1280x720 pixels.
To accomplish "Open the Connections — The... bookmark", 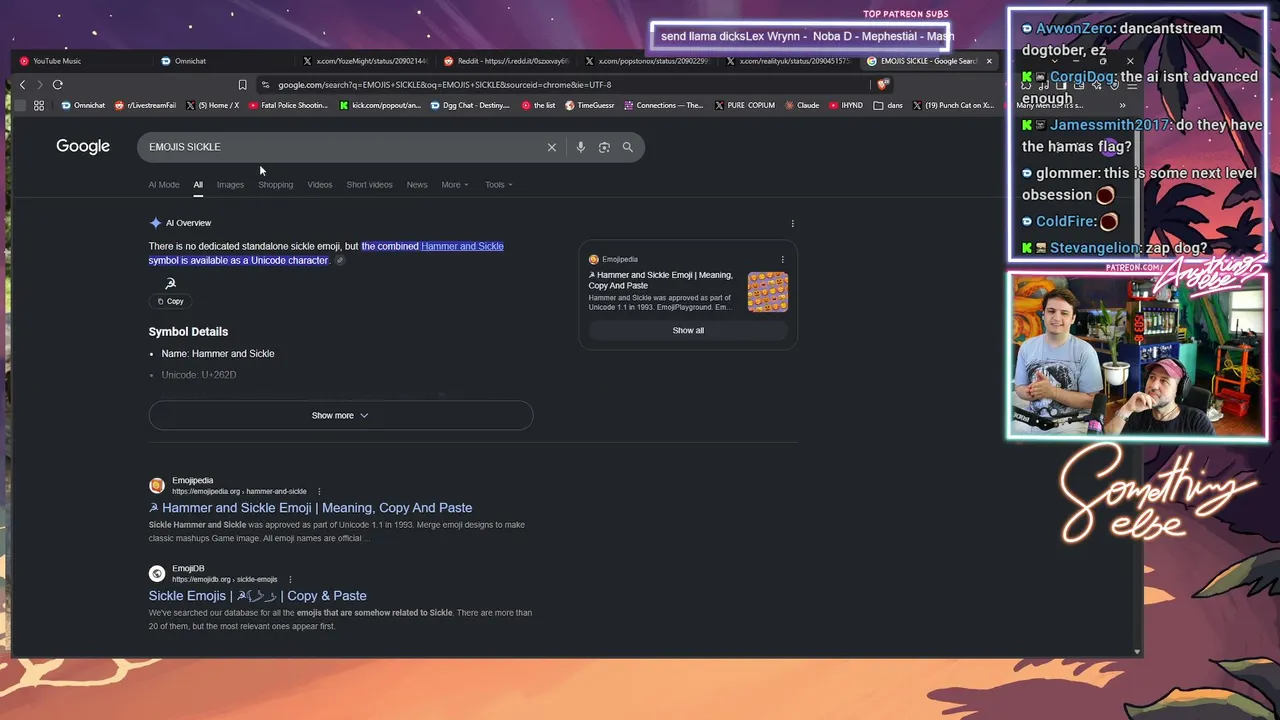I will tap(664, 105).
